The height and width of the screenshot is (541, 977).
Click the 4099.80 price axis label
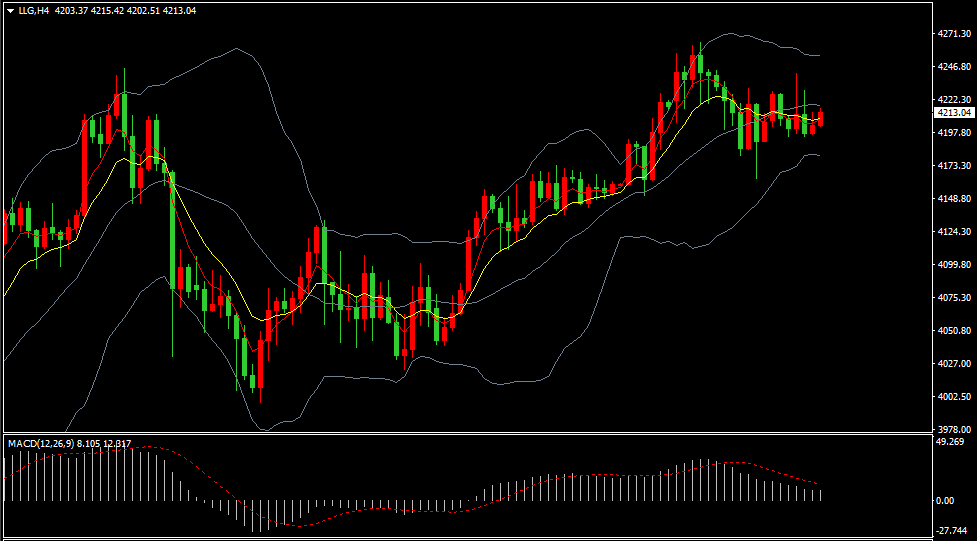coord(954,265)
